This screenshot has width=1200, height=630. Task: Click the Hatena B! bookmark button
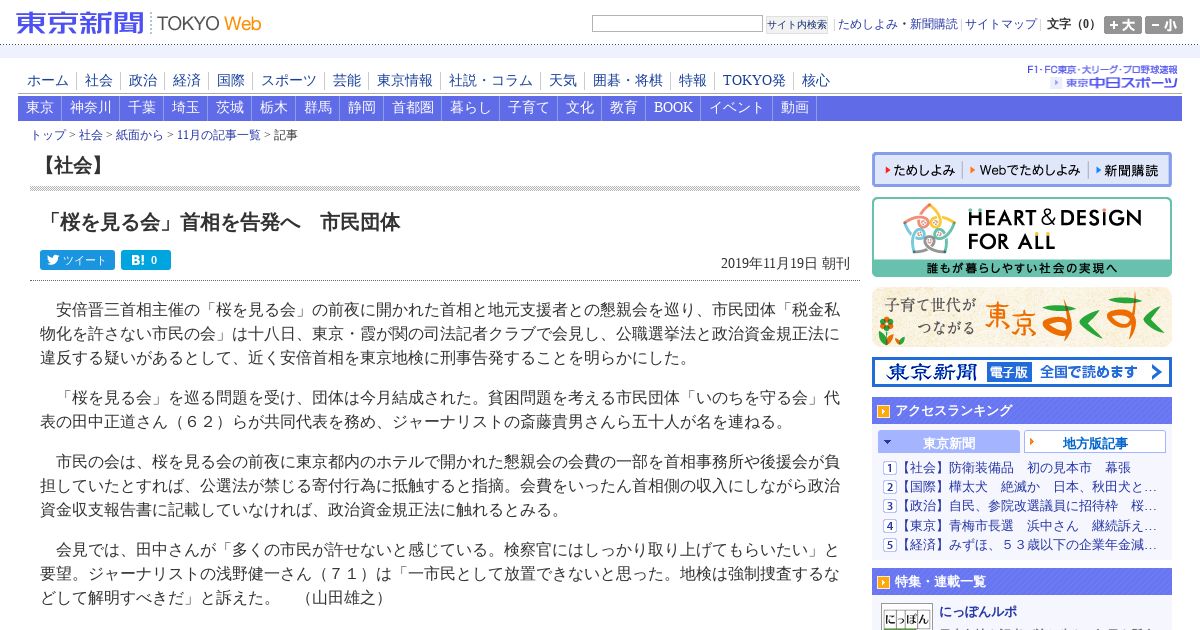pos(146,260)
